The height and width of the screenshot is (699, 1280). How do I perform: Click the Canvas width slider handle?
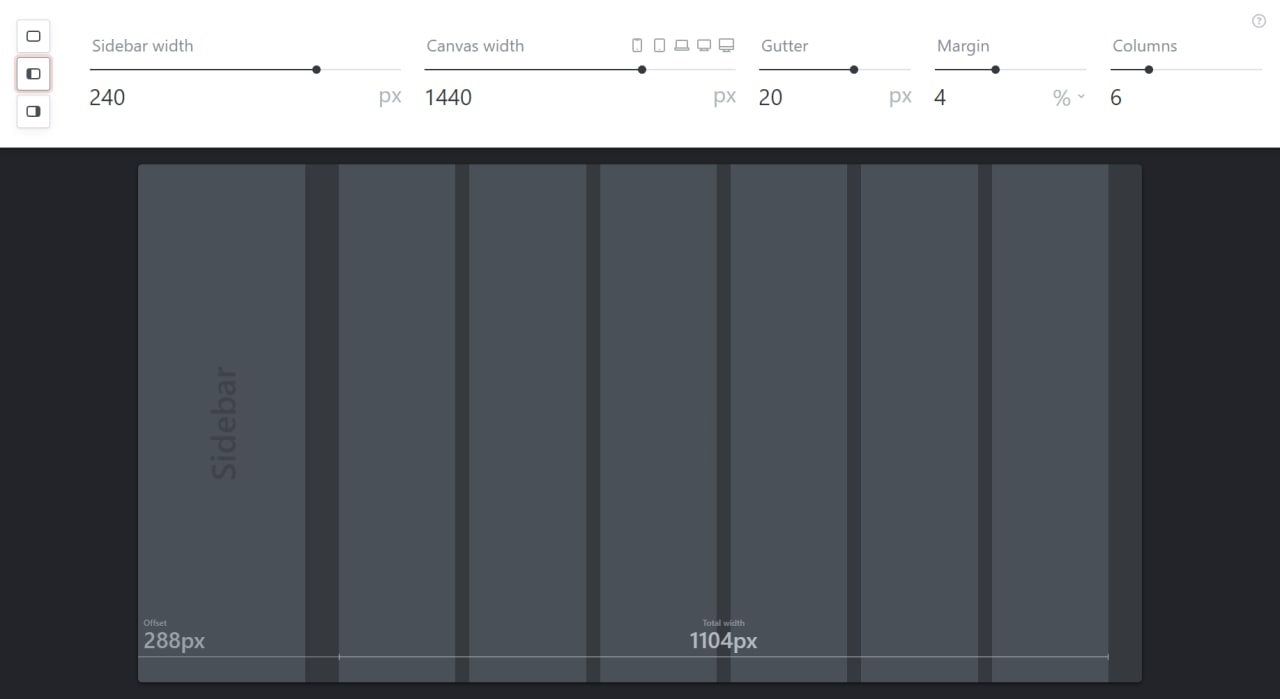coord(642,70)
